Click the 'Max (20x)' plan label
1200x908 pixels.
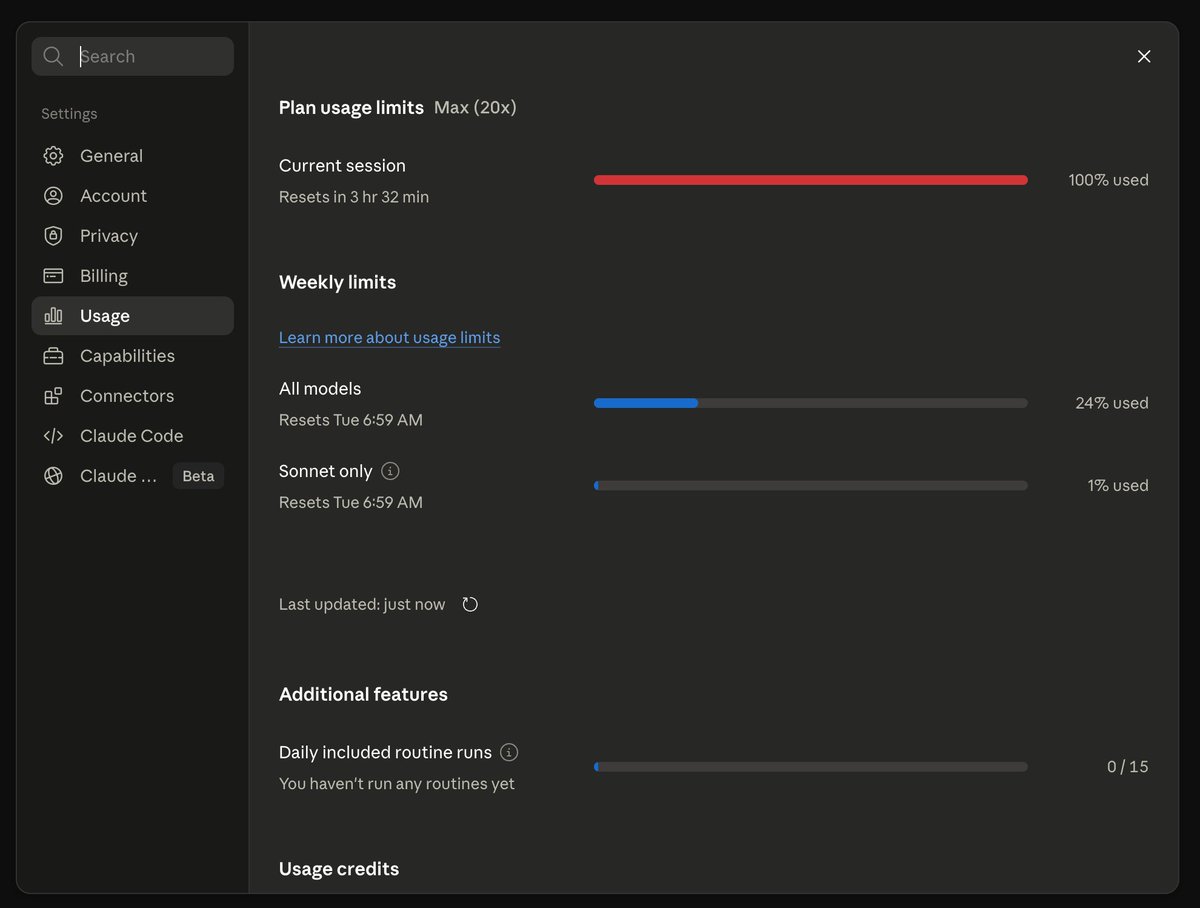click(475, 107)
